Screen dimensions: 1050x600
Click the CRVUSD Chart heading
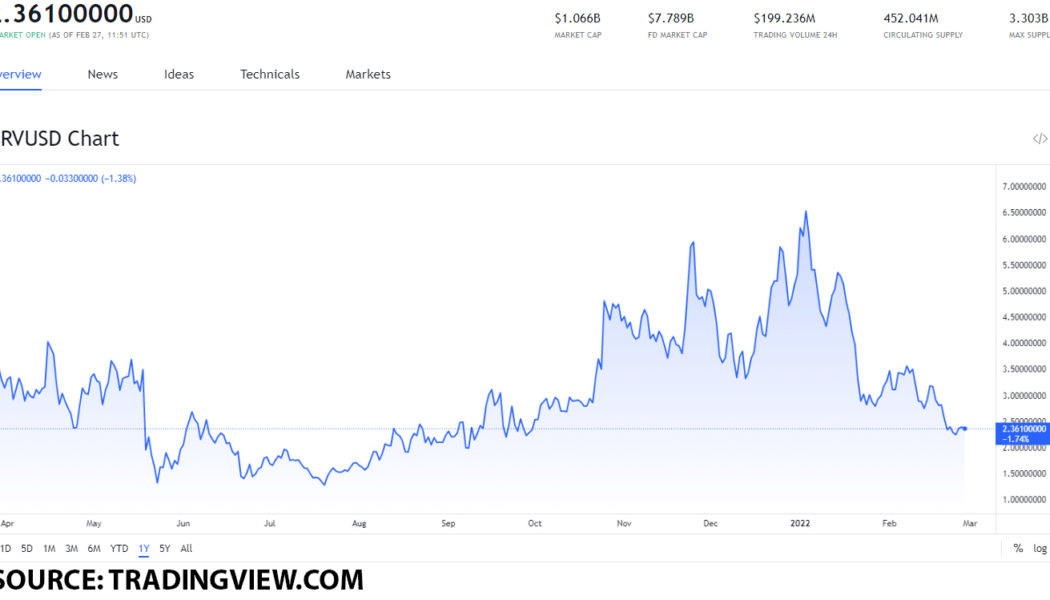[x=60, y=139]
